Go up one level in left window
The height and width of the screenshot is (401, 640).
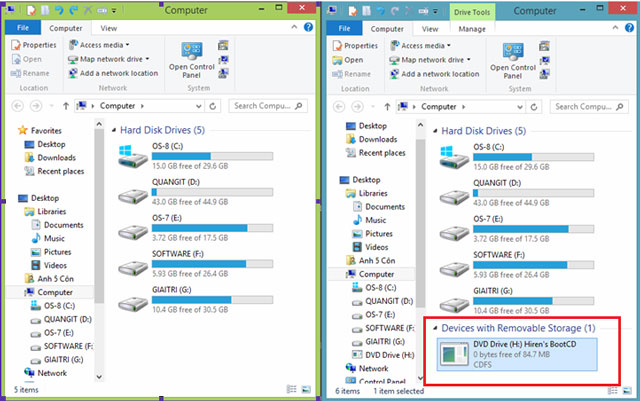tap(66, 106)
